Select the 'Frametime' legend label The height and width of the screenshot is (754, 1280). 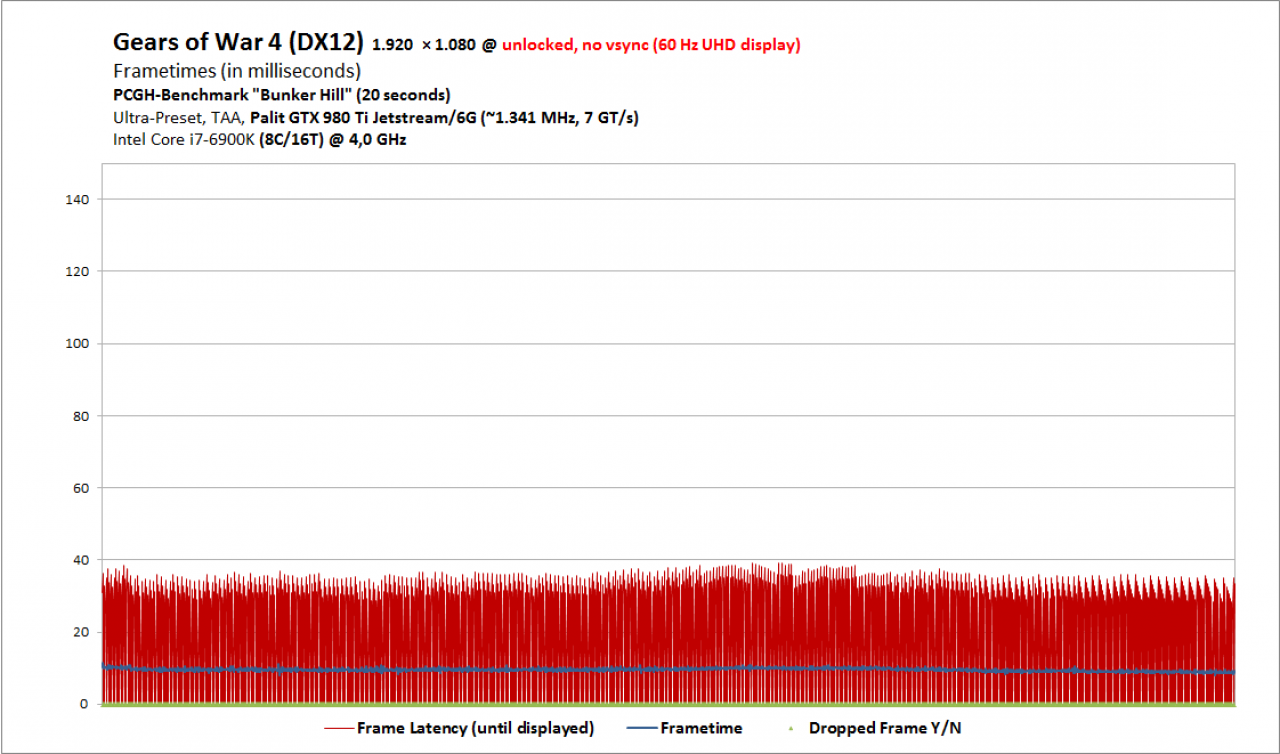pyautogui.click(x=701, y=729)
